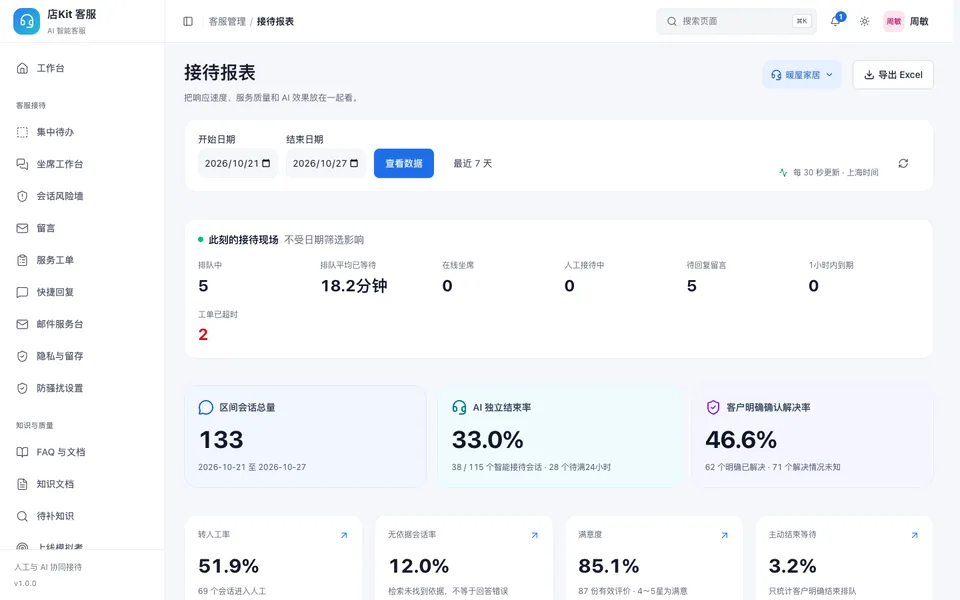This screenshot has height=600, width=960.
Task: Click the 此刻的接待现场 heading
Action: (x=244, y=240)
